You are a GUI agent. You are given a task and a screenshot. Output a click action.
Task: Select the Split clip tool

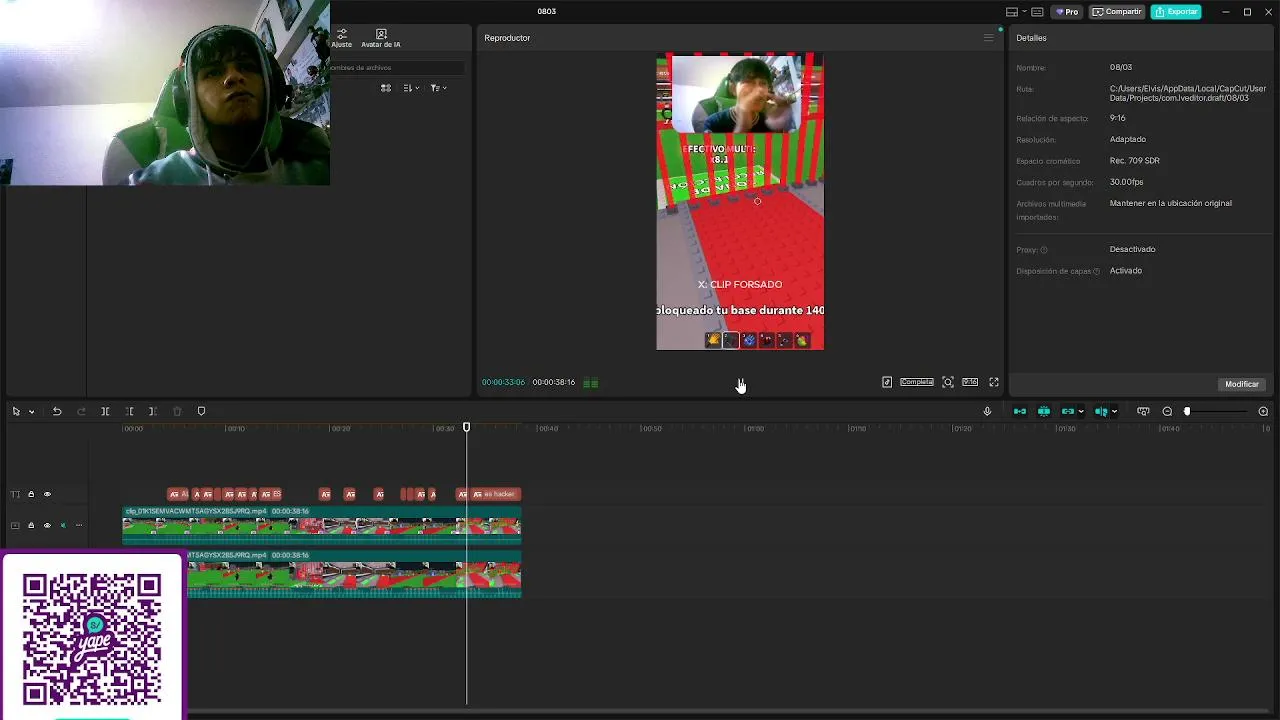click(105, 411)
